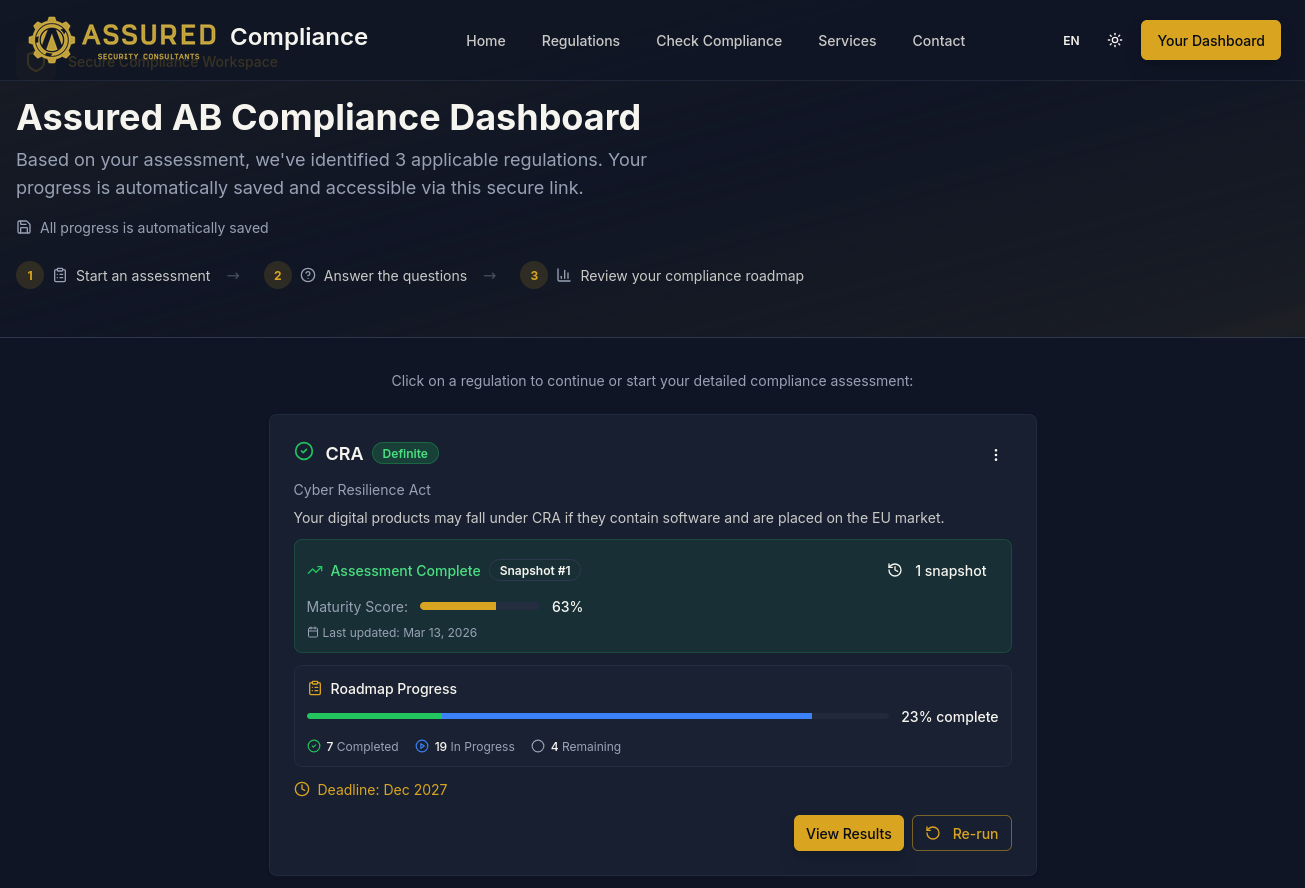Open the Contact menu item
1305x888 pixels.
click(x=939, y=41)
